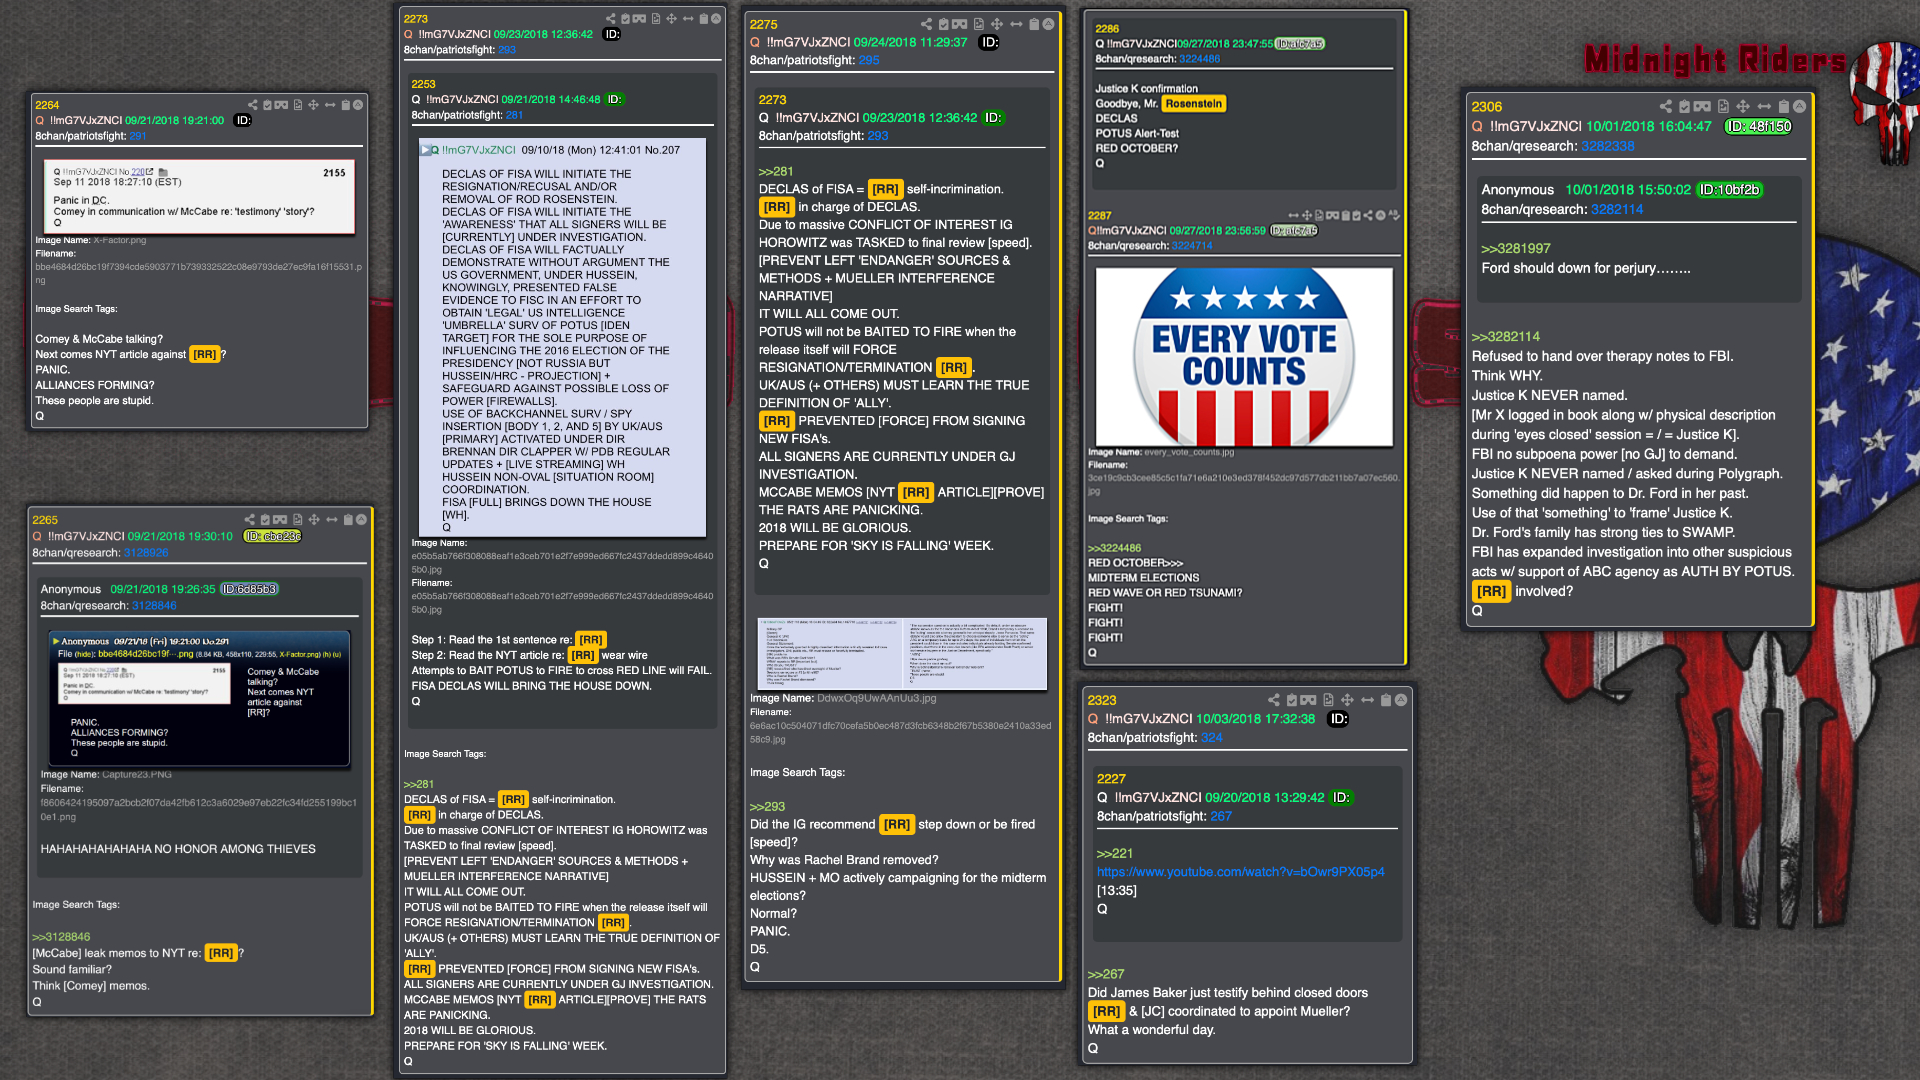Open patriotsfight link 291 in post 2264
Image resolution: width=1920 pixels, height=1080 pixels.
point(138,136)
